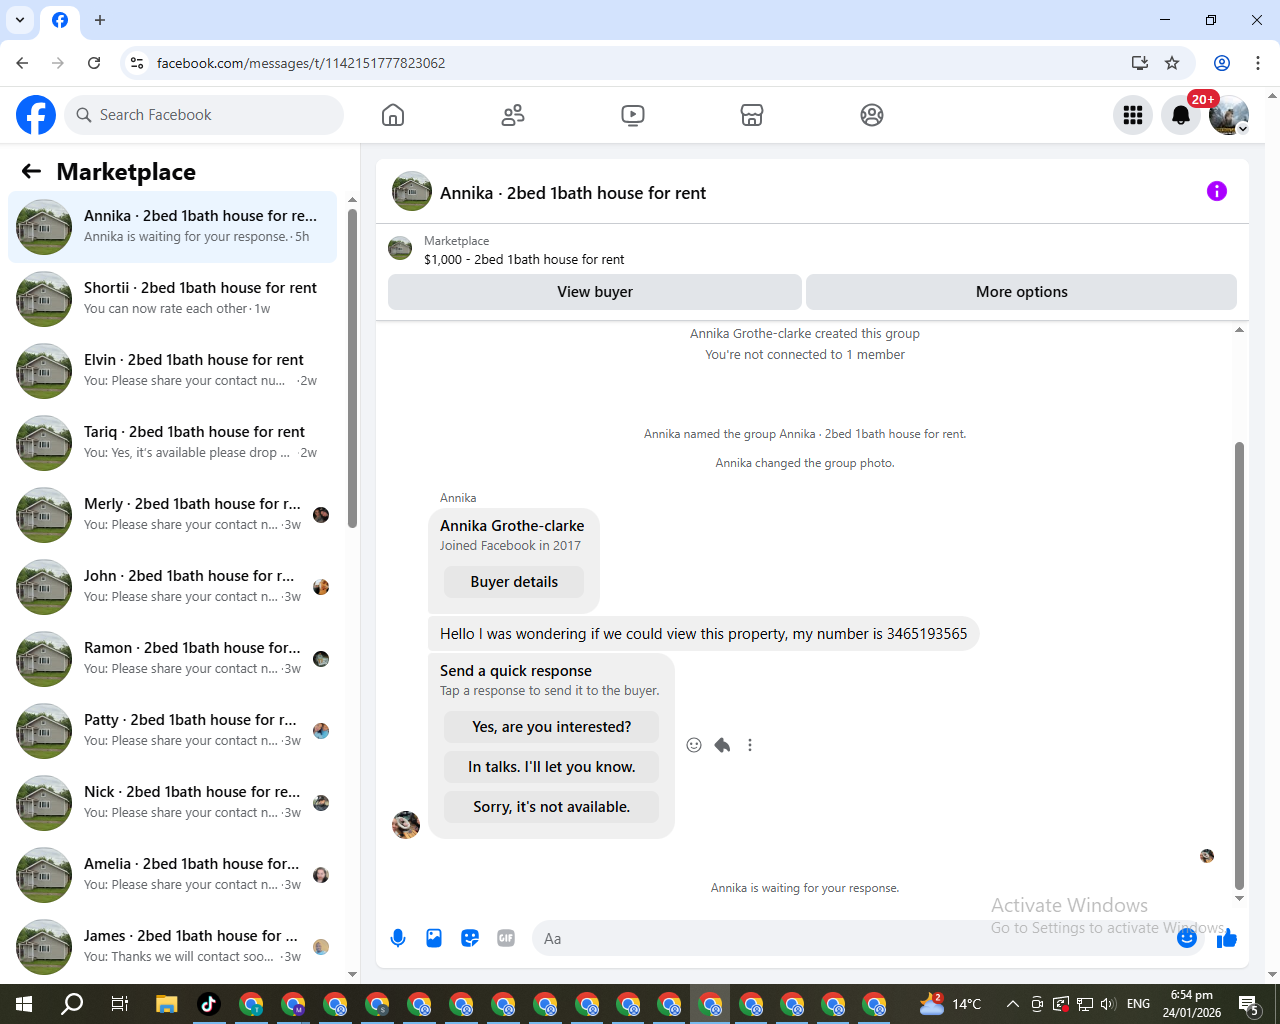The image size is (1280, 1024).
Task: Open Buyer details
Action: [x=514, y=582]
